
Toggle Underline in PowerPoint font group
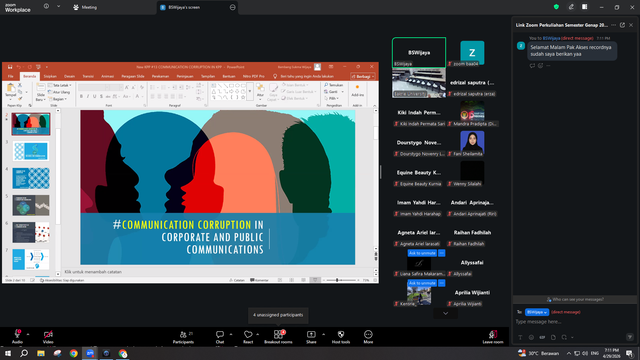click(94, 96)
